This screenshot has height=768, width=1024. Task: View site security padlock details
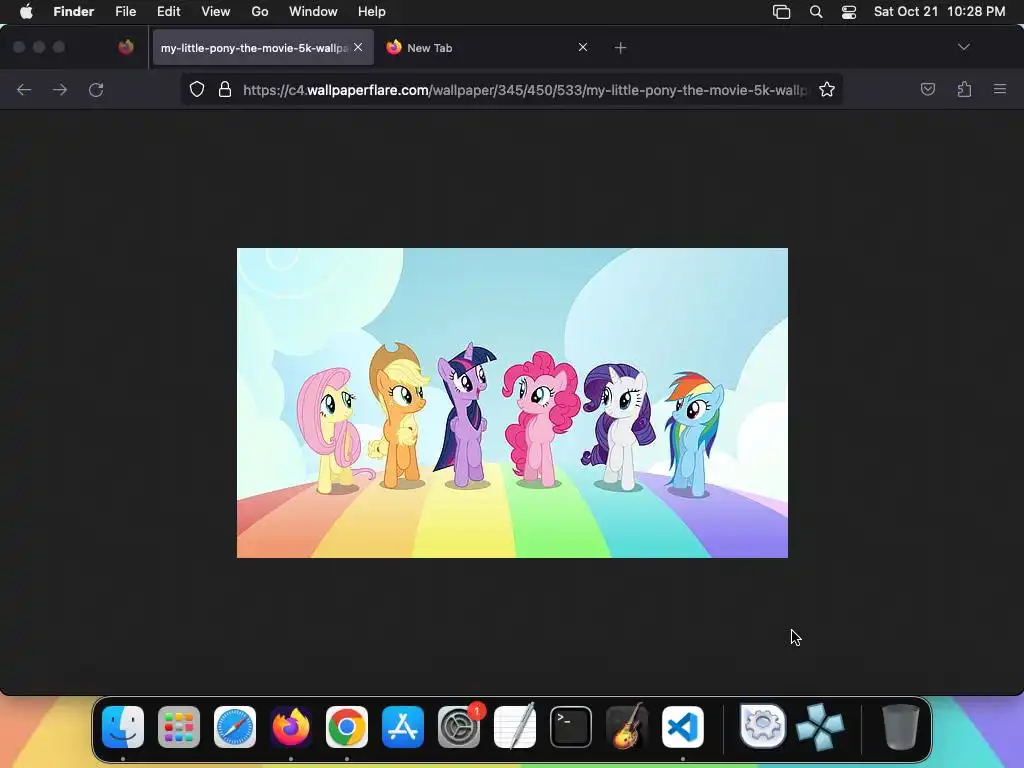coord(225,89)
